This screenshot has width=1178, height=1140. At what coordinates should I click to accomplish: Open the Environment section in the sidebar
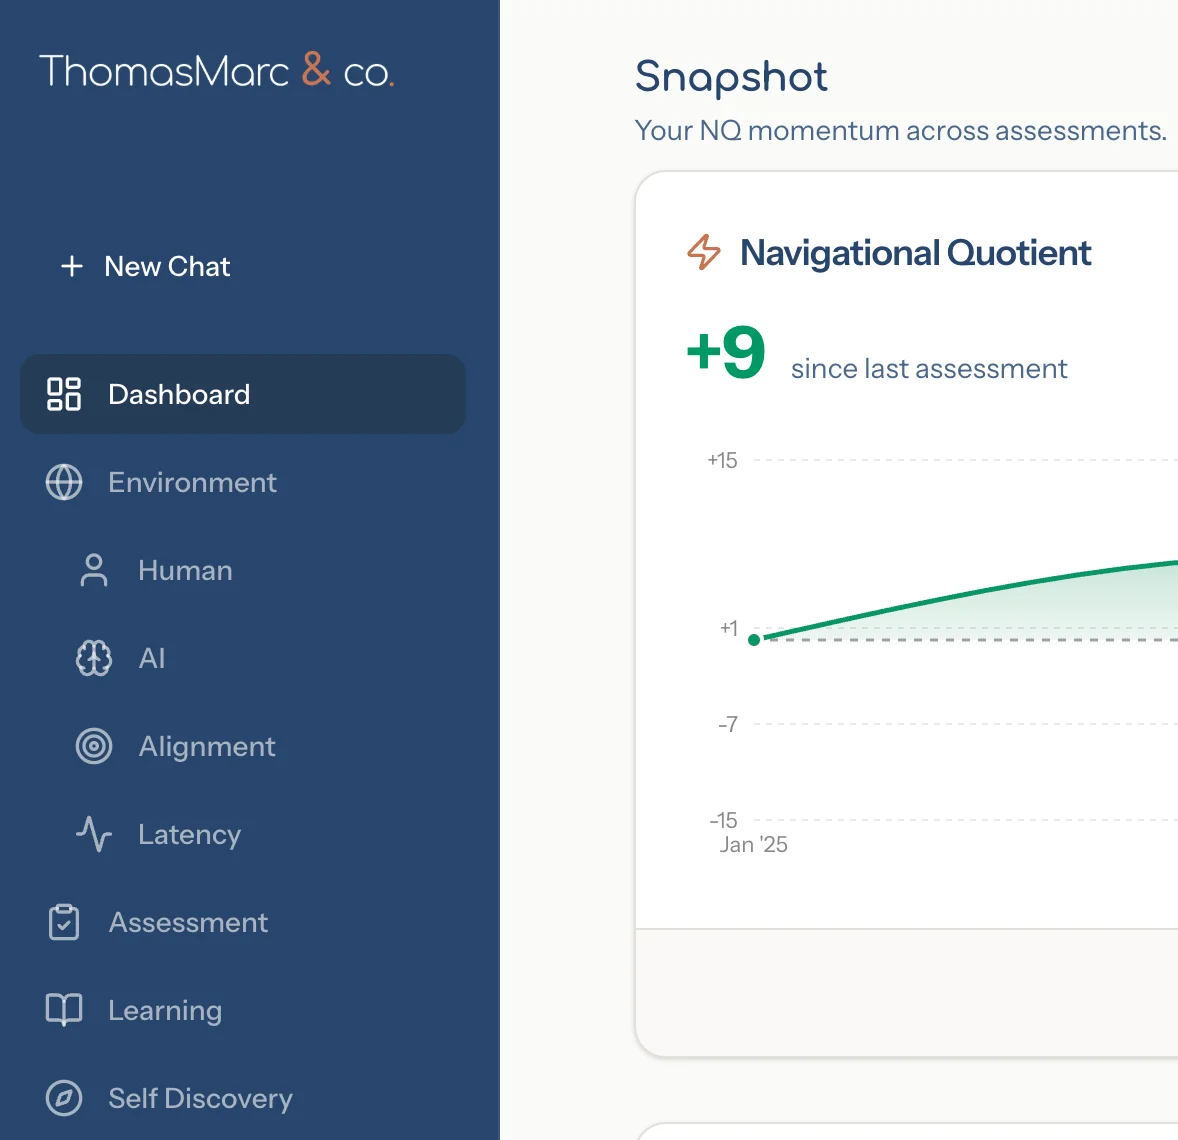192,482
